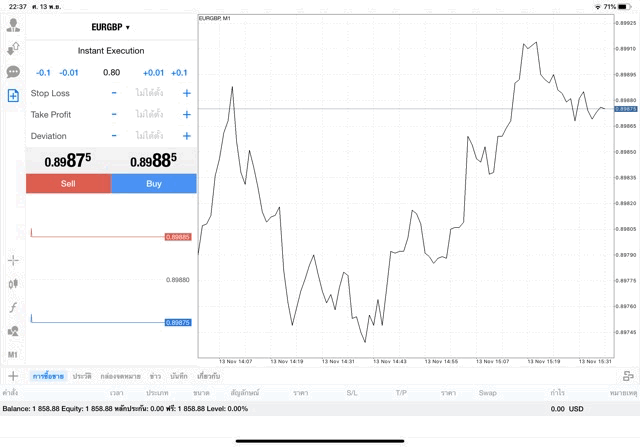Viewport: 640px width, 447px height.
Task: Increase Deviation with plus button
Action: [186, 136]
